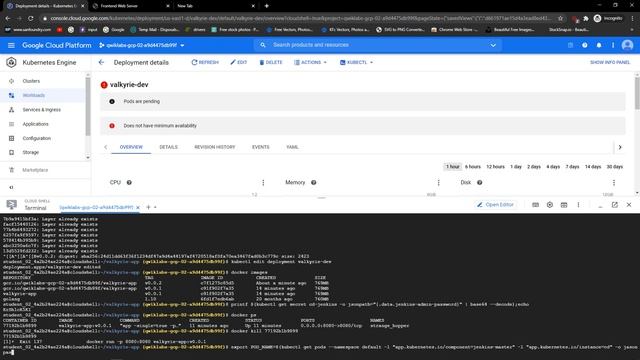640x360 pixels.
Task: Switch to the OVERVIEW tab
Action: [x=131, y=147]
